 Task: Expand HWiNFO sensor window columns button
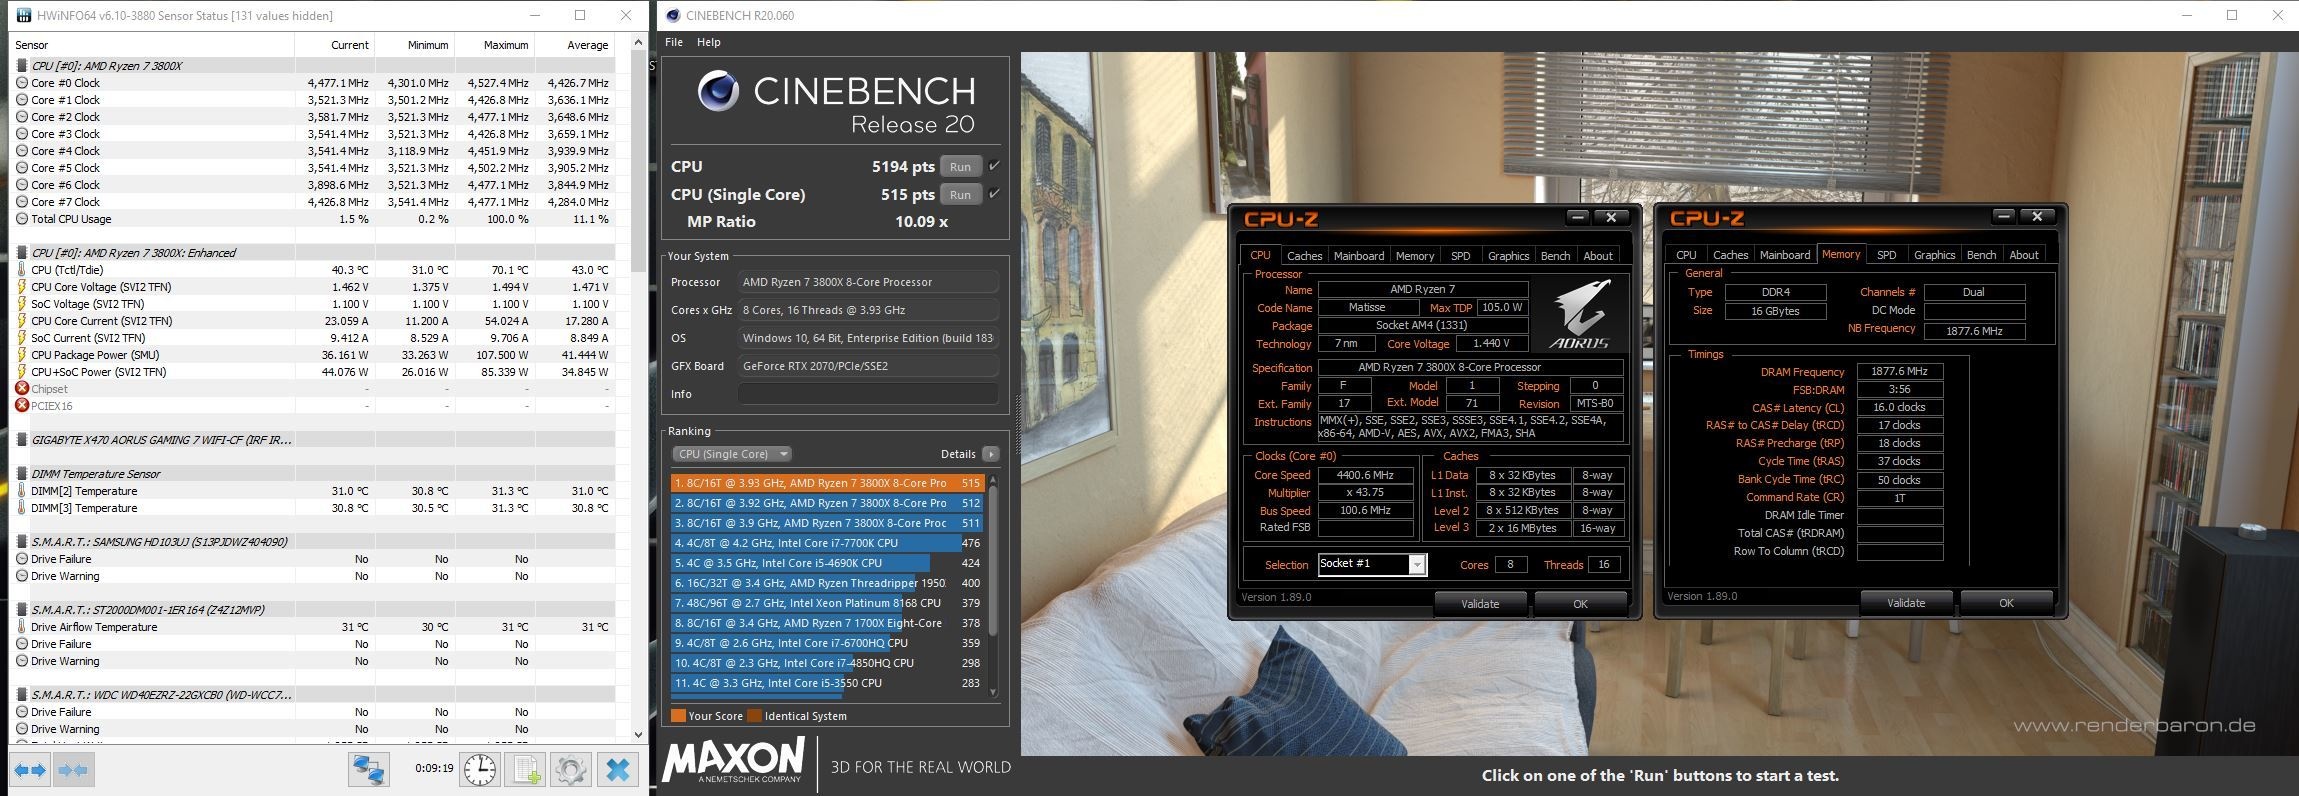(29, 770)
